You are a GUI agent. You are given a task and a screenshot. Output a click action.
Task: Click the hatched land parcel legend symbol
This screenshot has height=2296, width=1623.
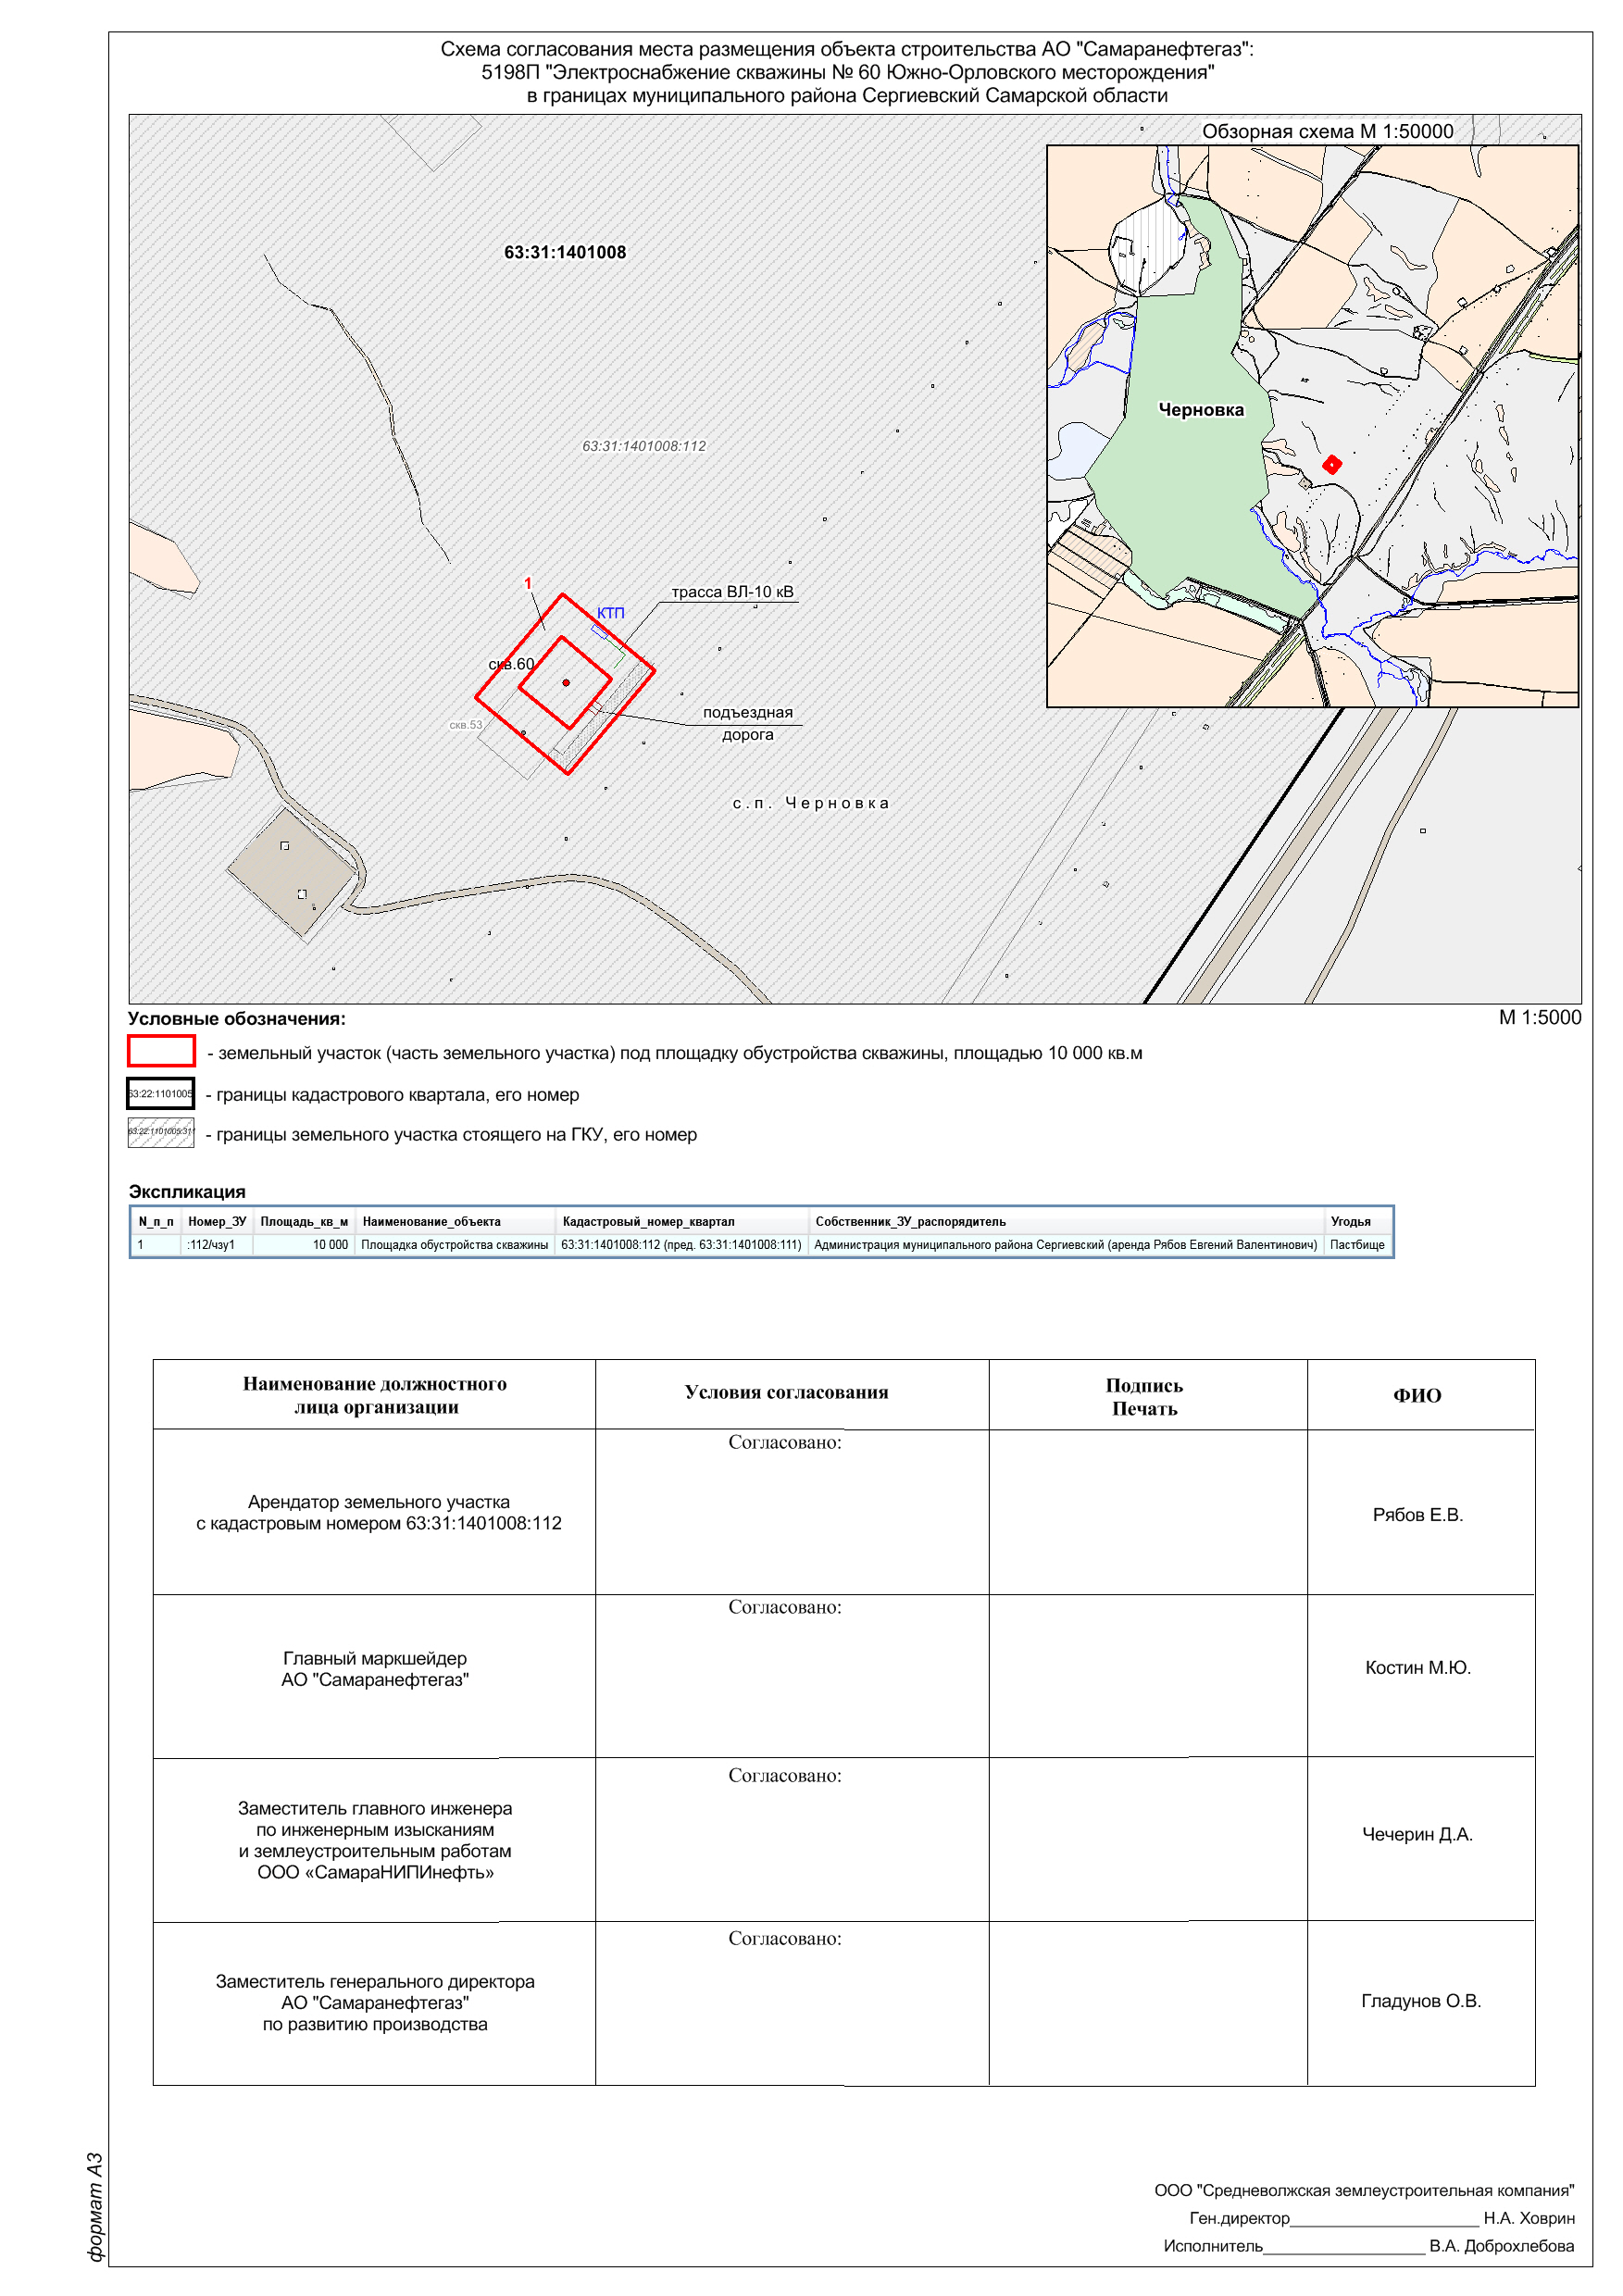161,1132
